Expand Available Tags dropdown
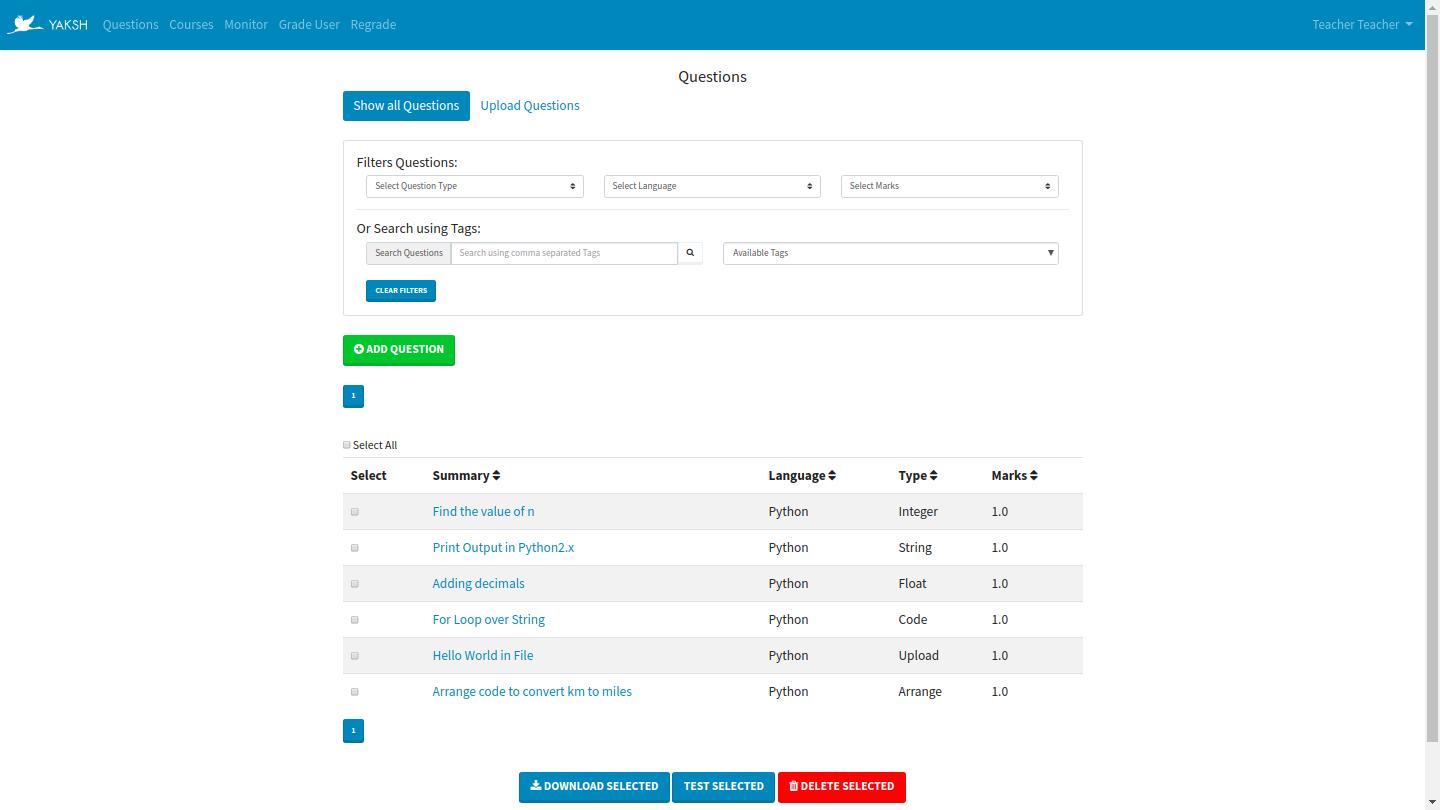Viewport: 1440px width, 810px height. point(891,253)
